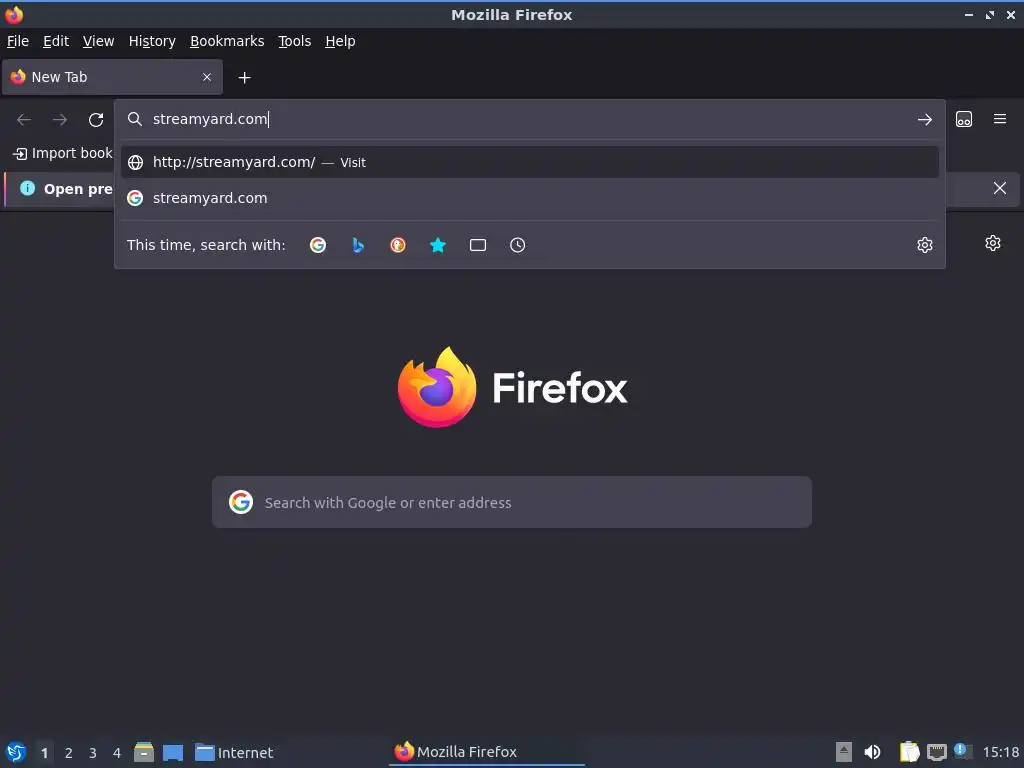Click the go arrow in the address bar
Viewport: 1024px width, 768px height.
coord(925,120)
